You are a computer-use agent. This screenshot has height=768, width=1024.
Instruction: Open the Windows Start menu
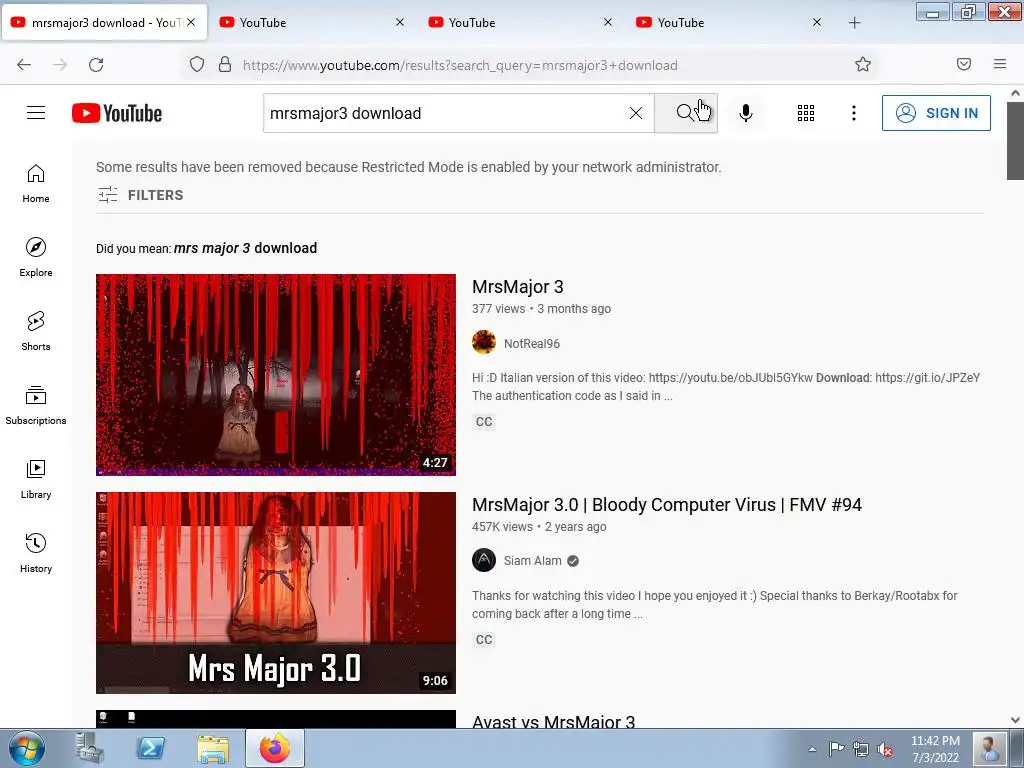pyautogui.click(x=26, y=748)
